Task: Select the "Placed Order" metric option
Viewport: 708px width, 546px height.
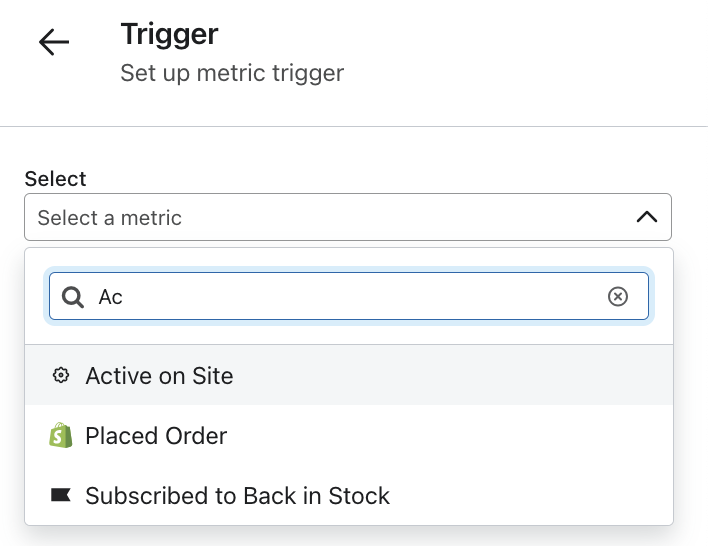Action: click(349, 436)
